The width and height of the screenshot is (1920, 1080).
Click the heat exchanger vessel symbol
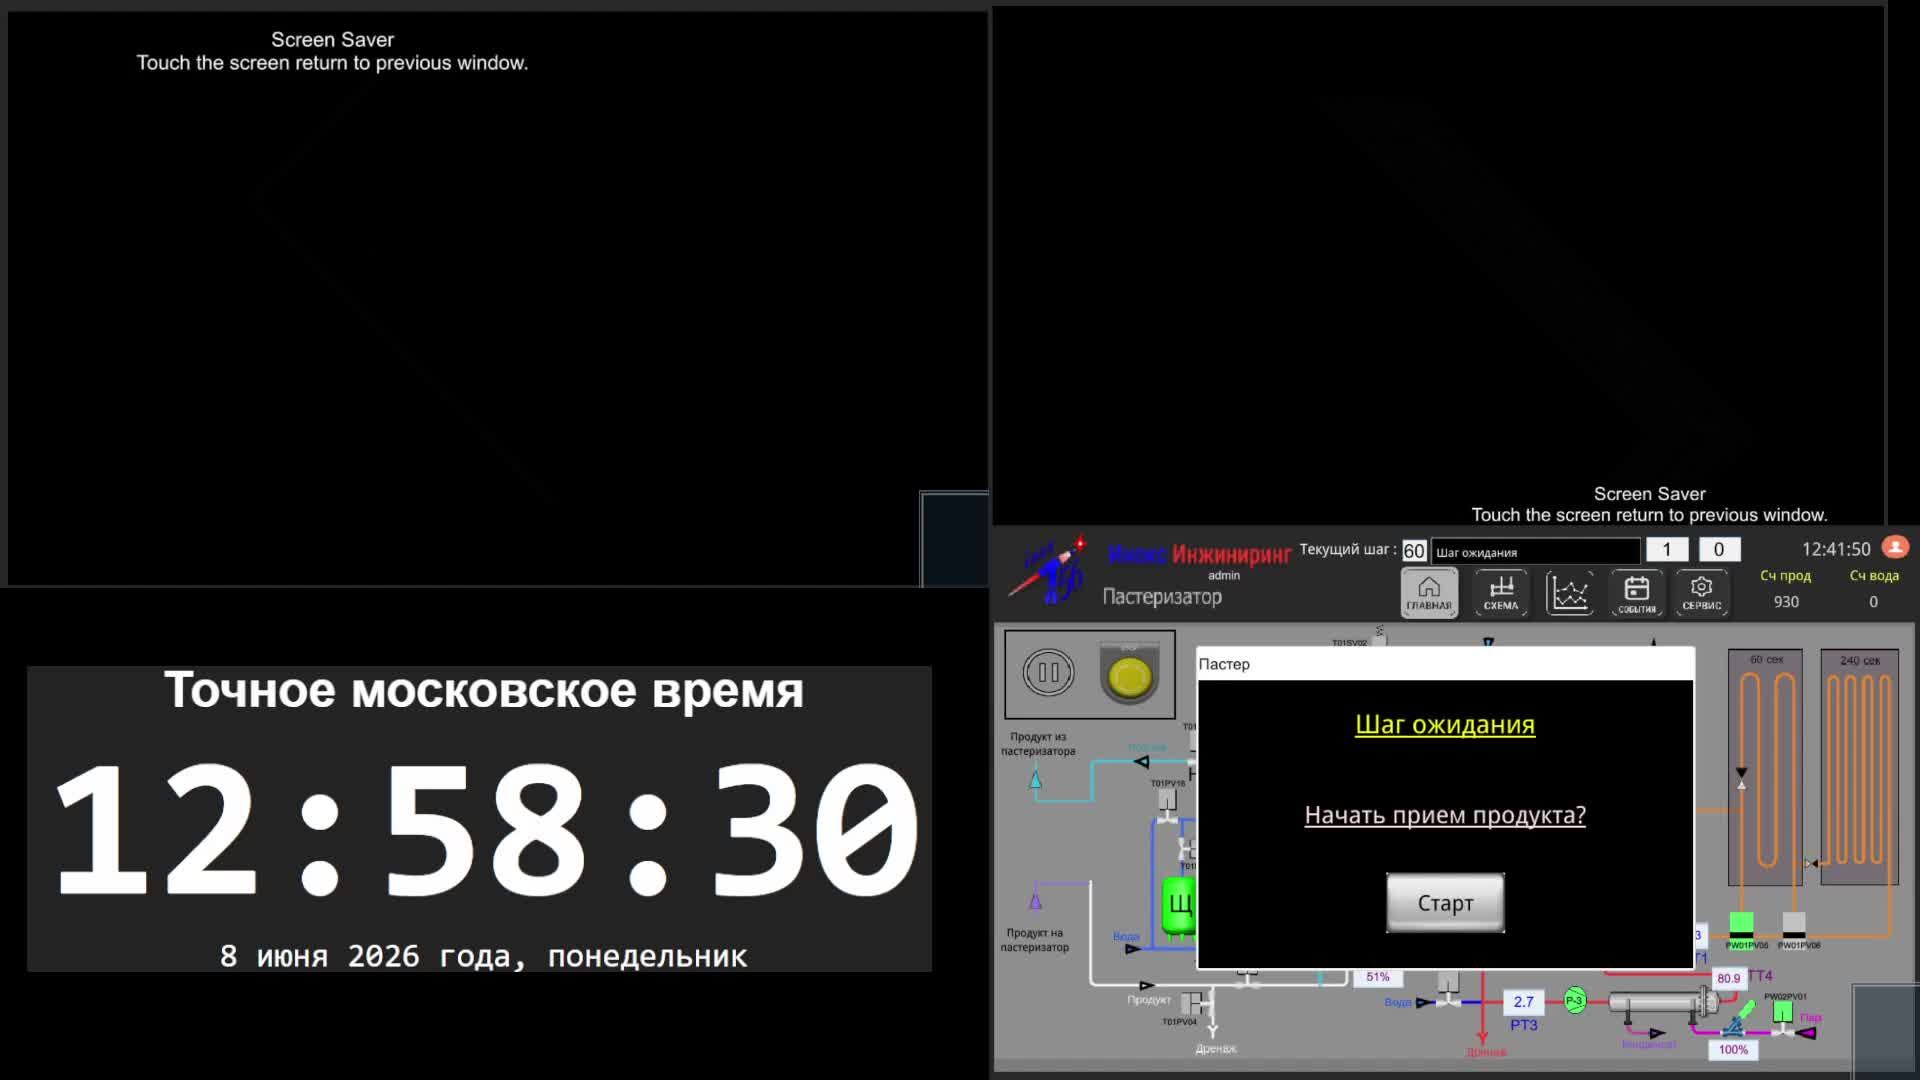click(x=1663, y=1002)
